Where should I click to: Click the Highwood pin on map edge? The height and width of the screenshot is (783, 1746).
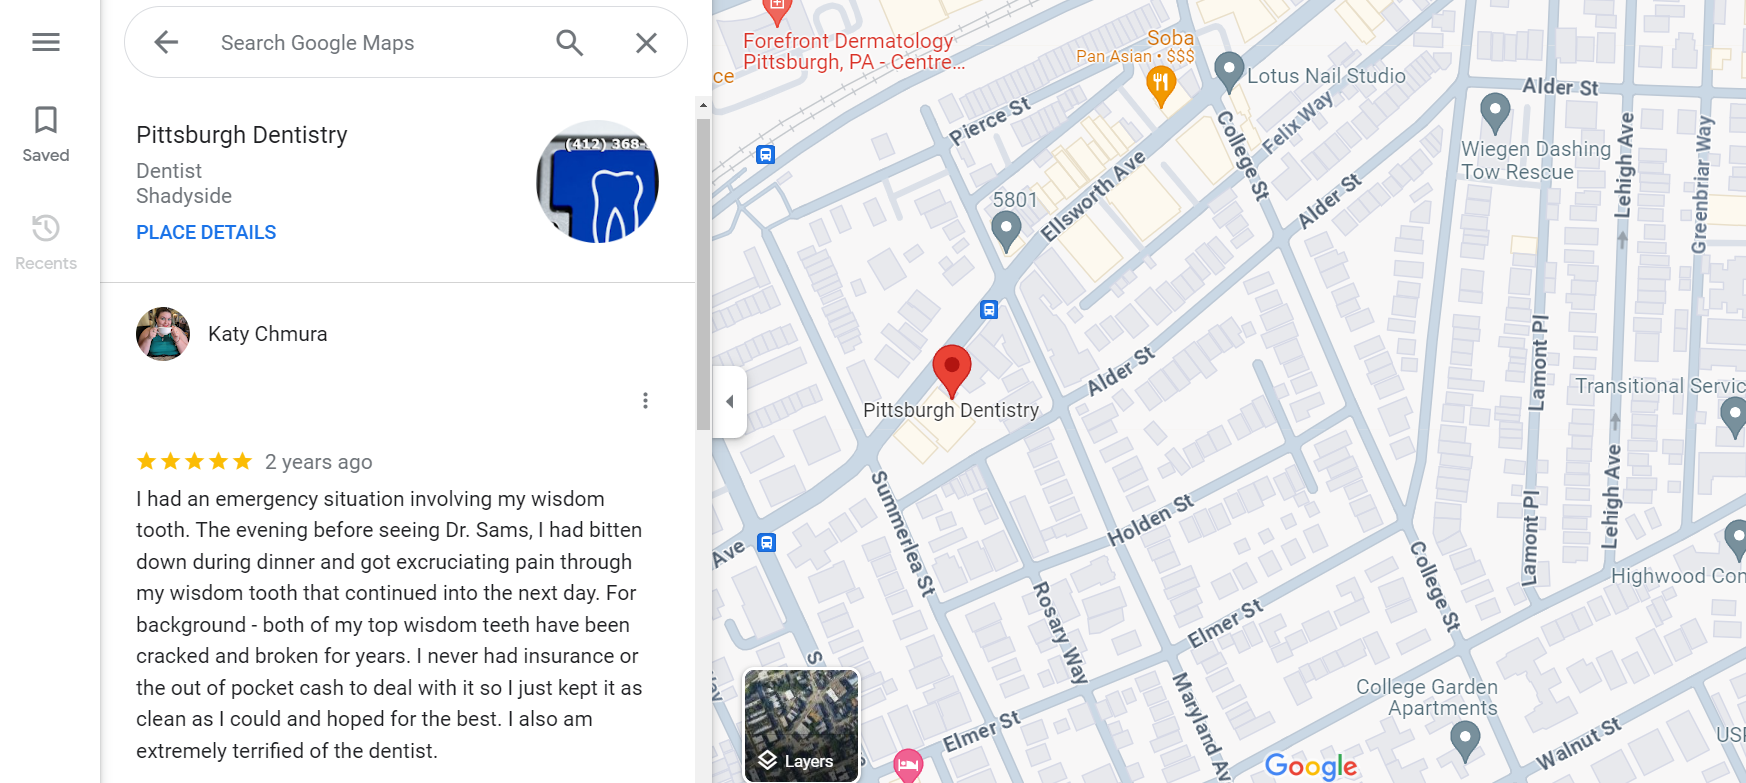coord(1736,540)
